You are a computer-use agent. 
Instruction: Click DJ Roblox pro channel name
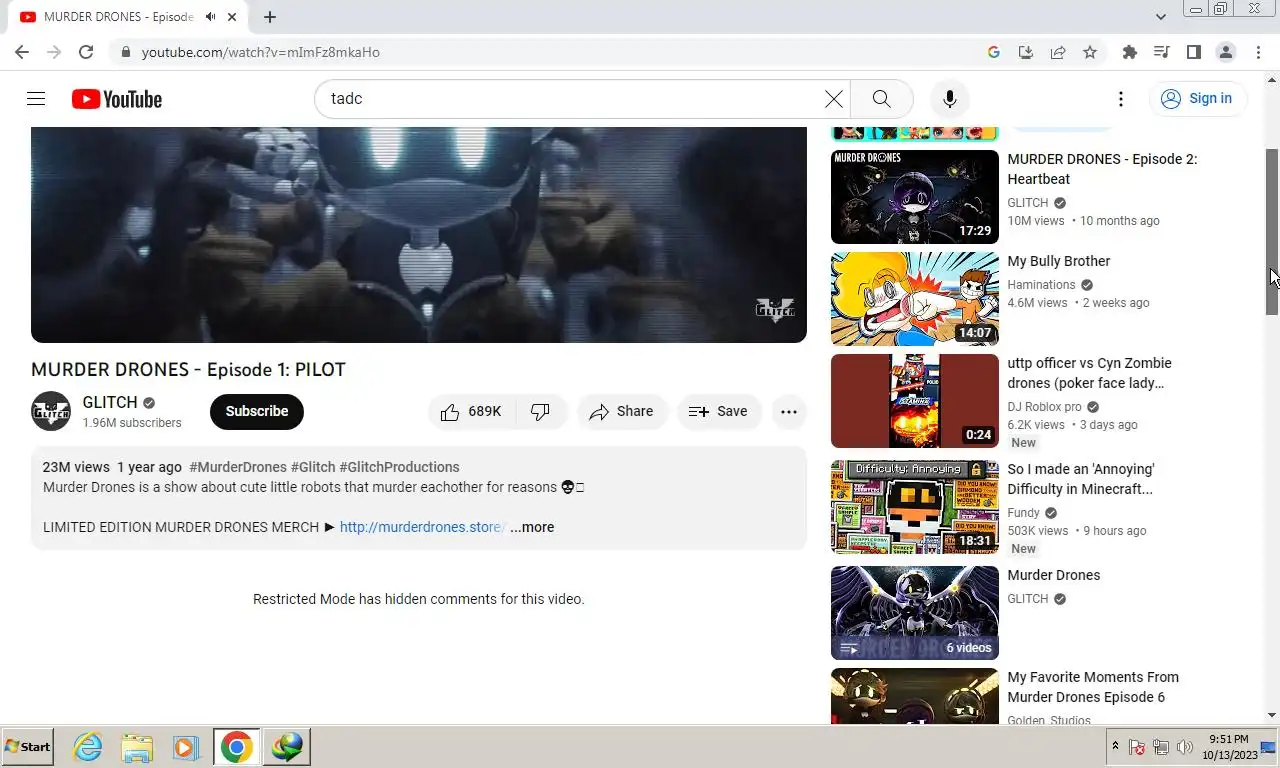click(x=1044, y=407)
